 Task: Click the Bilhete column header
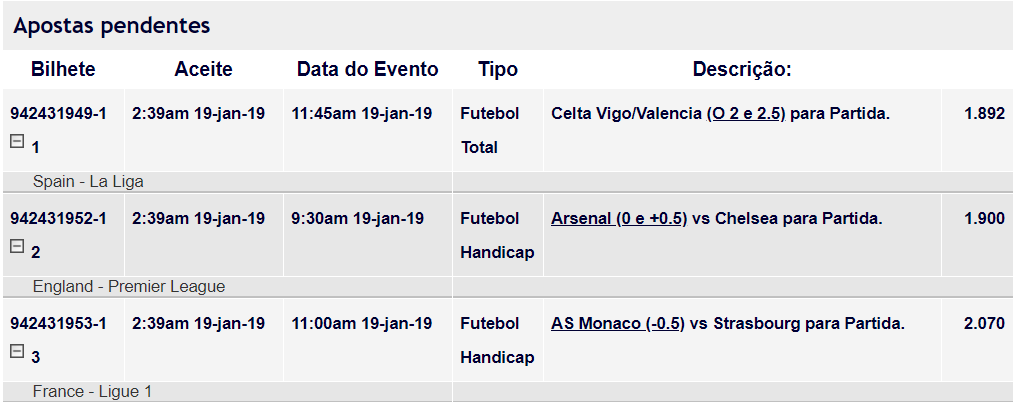[x=63, y=69]
